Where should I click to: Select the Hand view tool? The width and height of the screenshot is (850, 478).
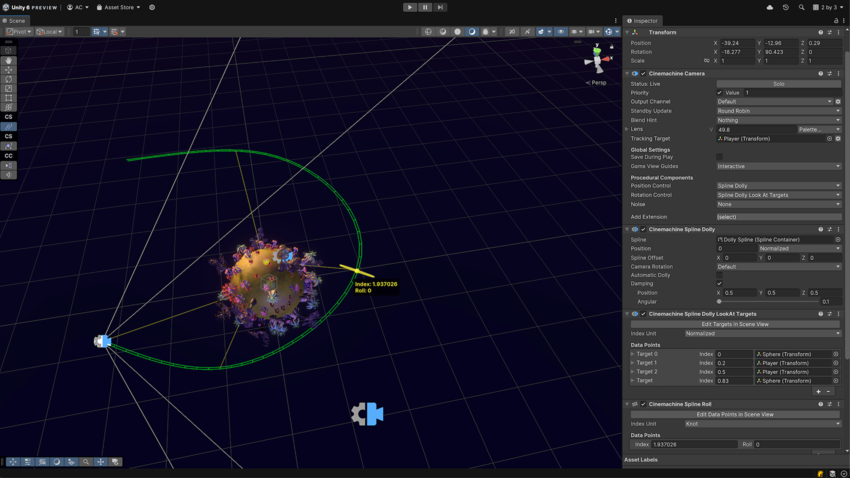click(x=8, y=60)
